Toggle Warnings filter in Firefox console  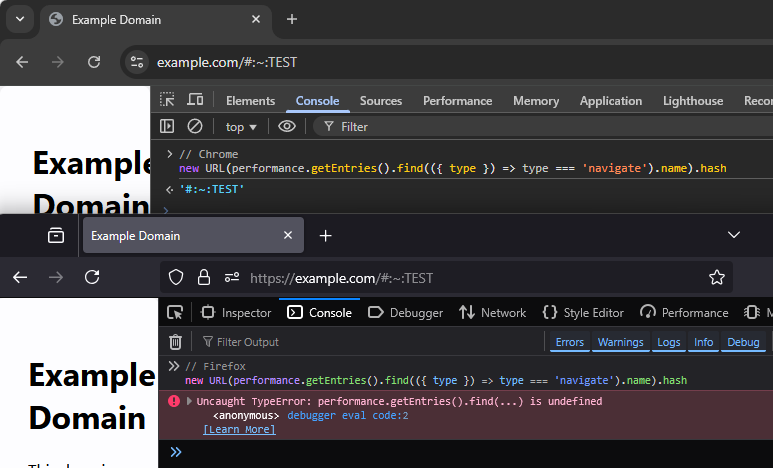(621, 342)
